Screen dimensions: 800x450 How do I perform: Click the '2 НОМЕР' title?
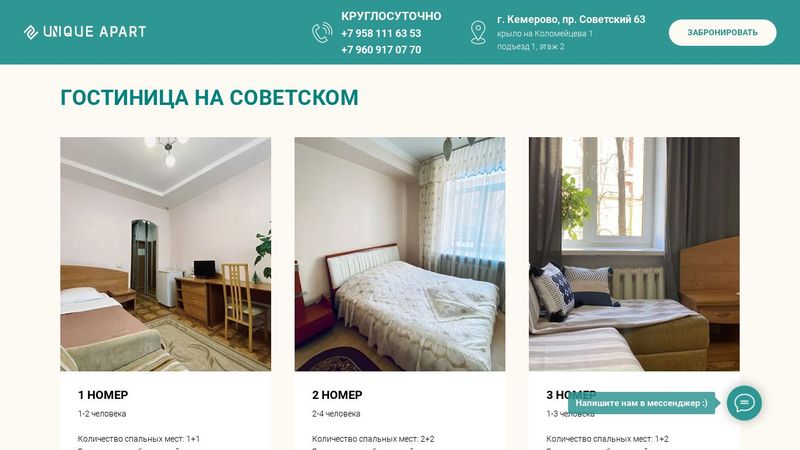[337, 395]
